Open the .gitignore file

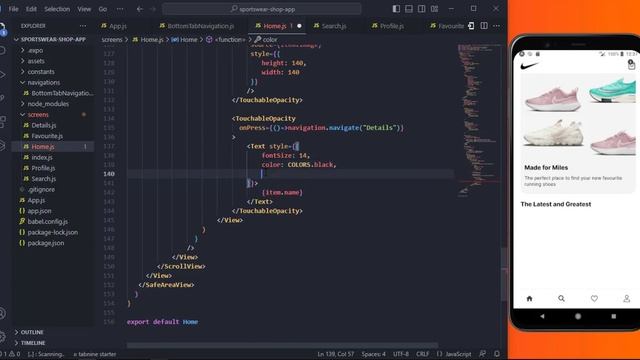pos(53,189)
